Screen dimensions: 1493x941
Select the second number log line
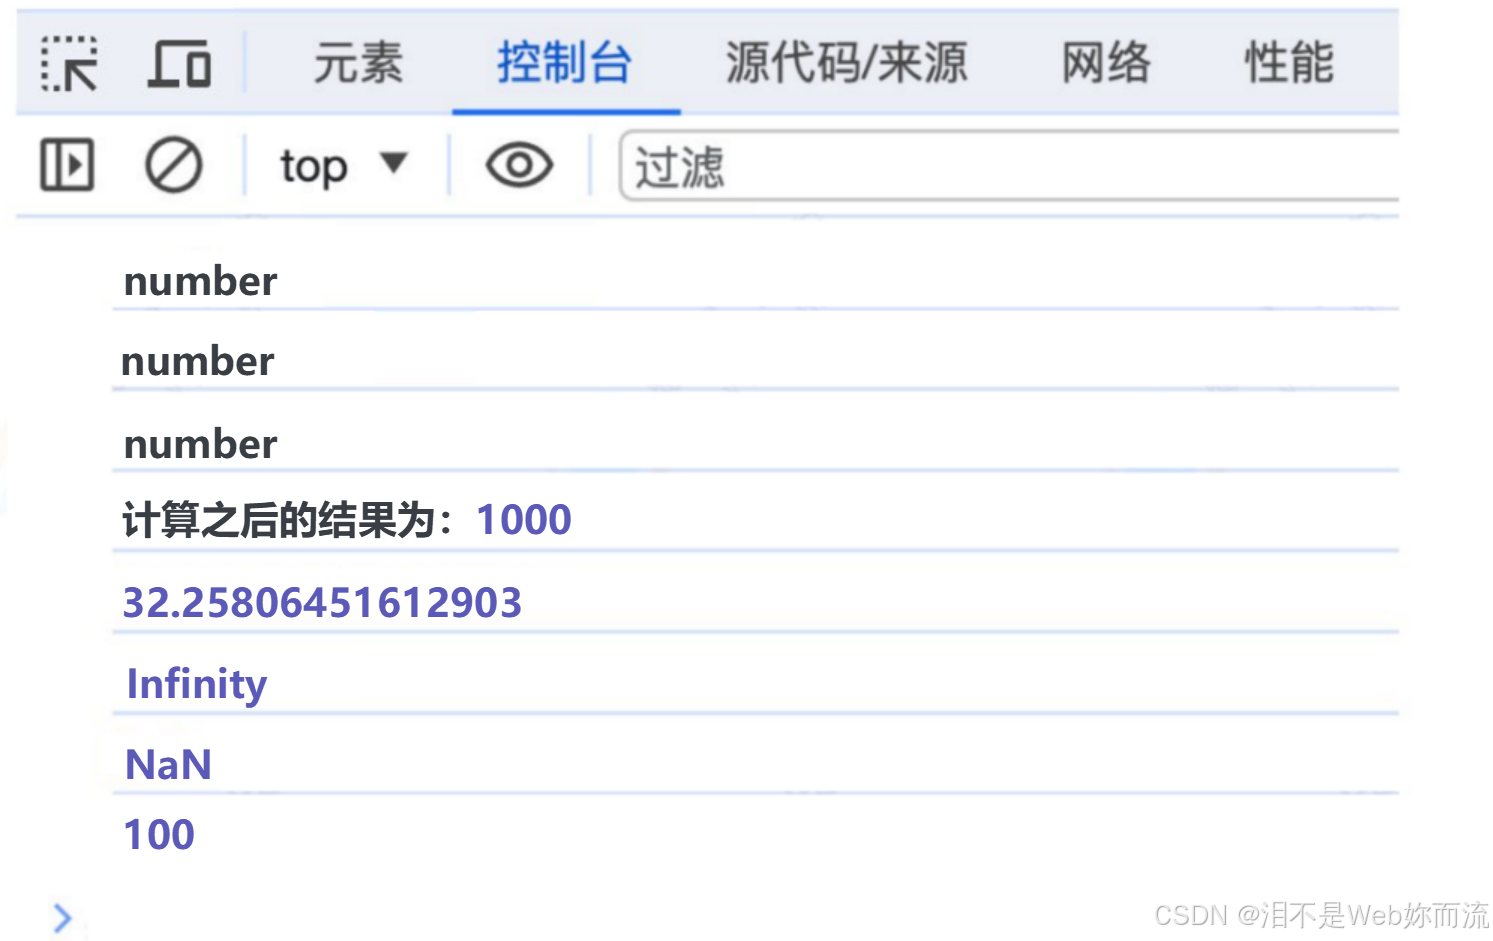coord(198,361)
